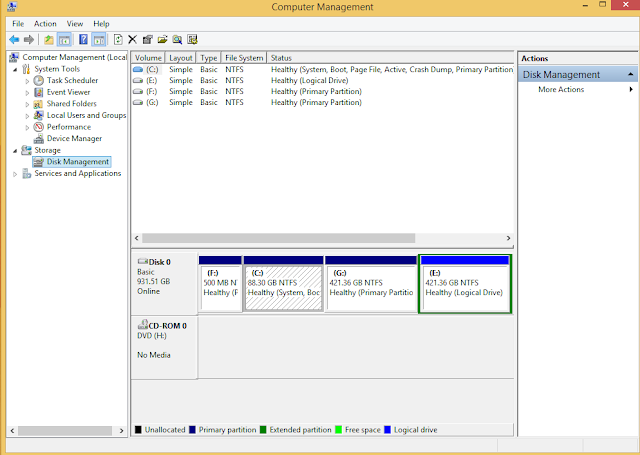Click the Disk 0 drive icon
This screenshot has height=455, width=640.
pyautogui.click(x=142, y=261)
